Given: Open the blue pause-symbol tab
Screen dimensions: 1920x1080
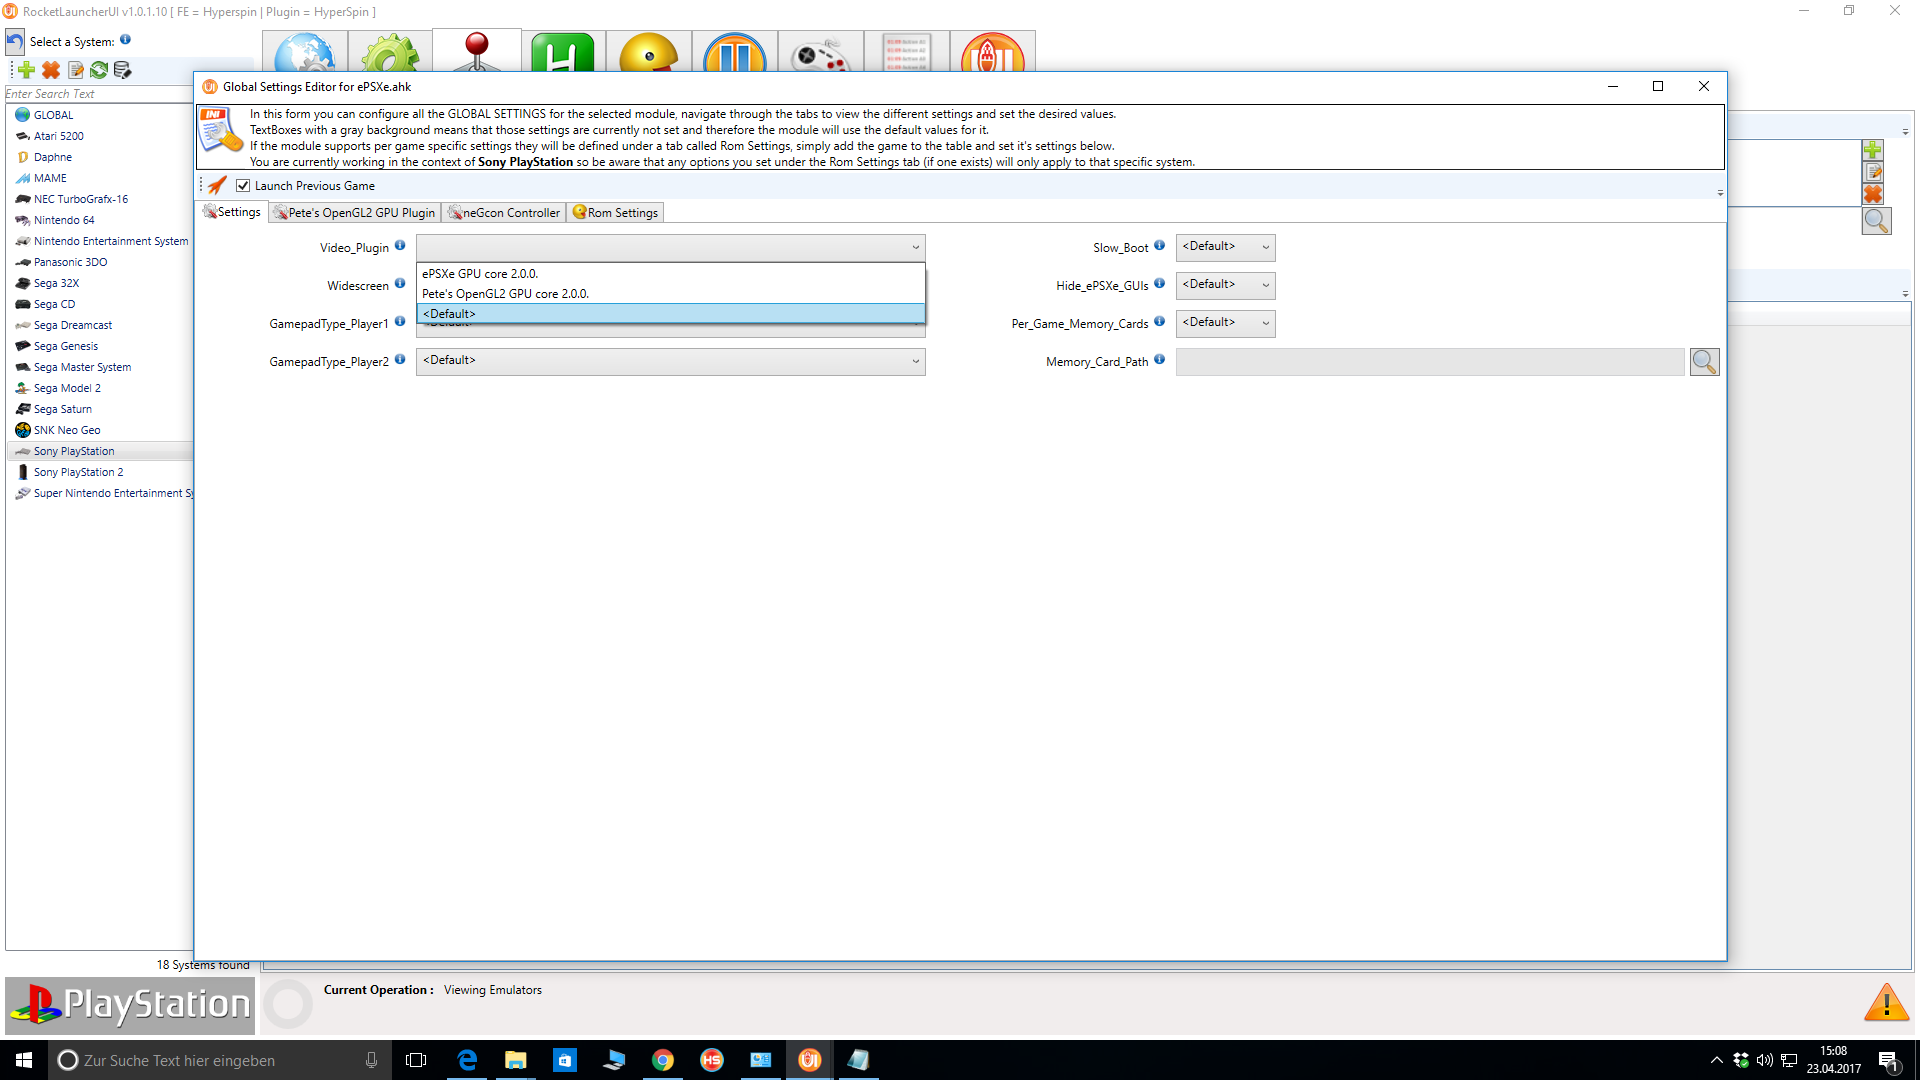Looking at the screenshot, I should click(x=735, y=52).
